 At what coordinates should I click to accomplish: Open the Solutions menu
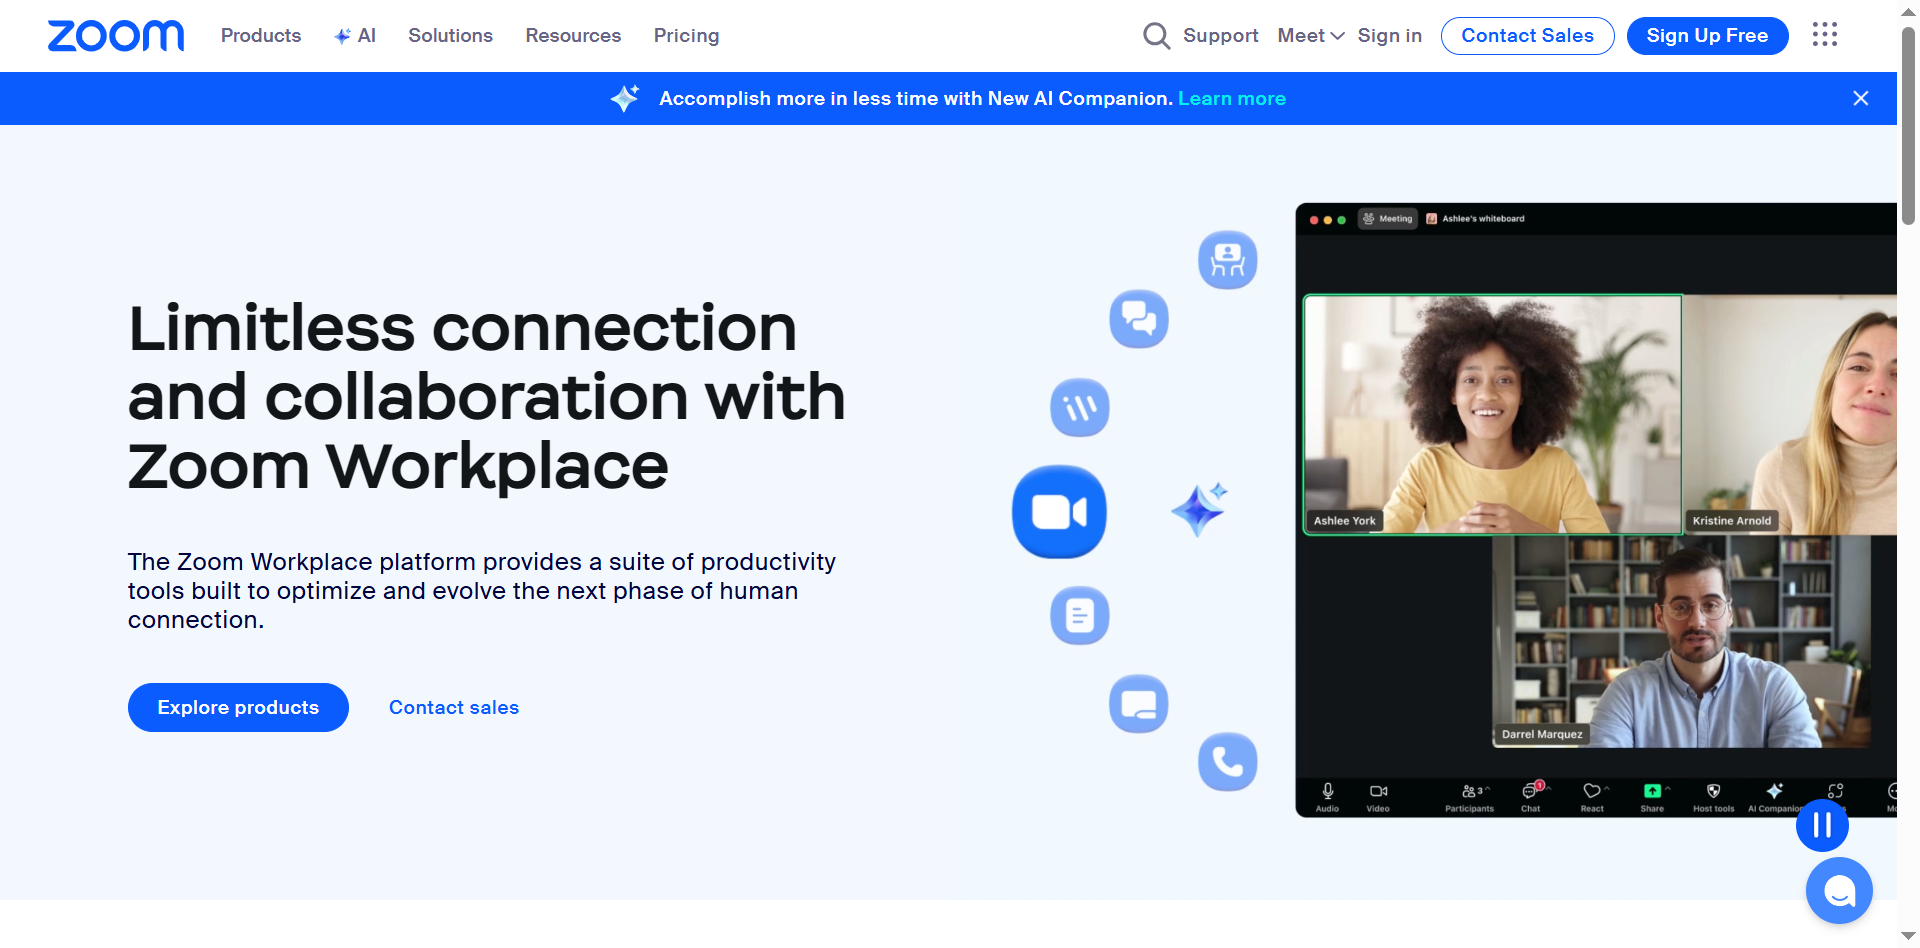click(450, 36)
